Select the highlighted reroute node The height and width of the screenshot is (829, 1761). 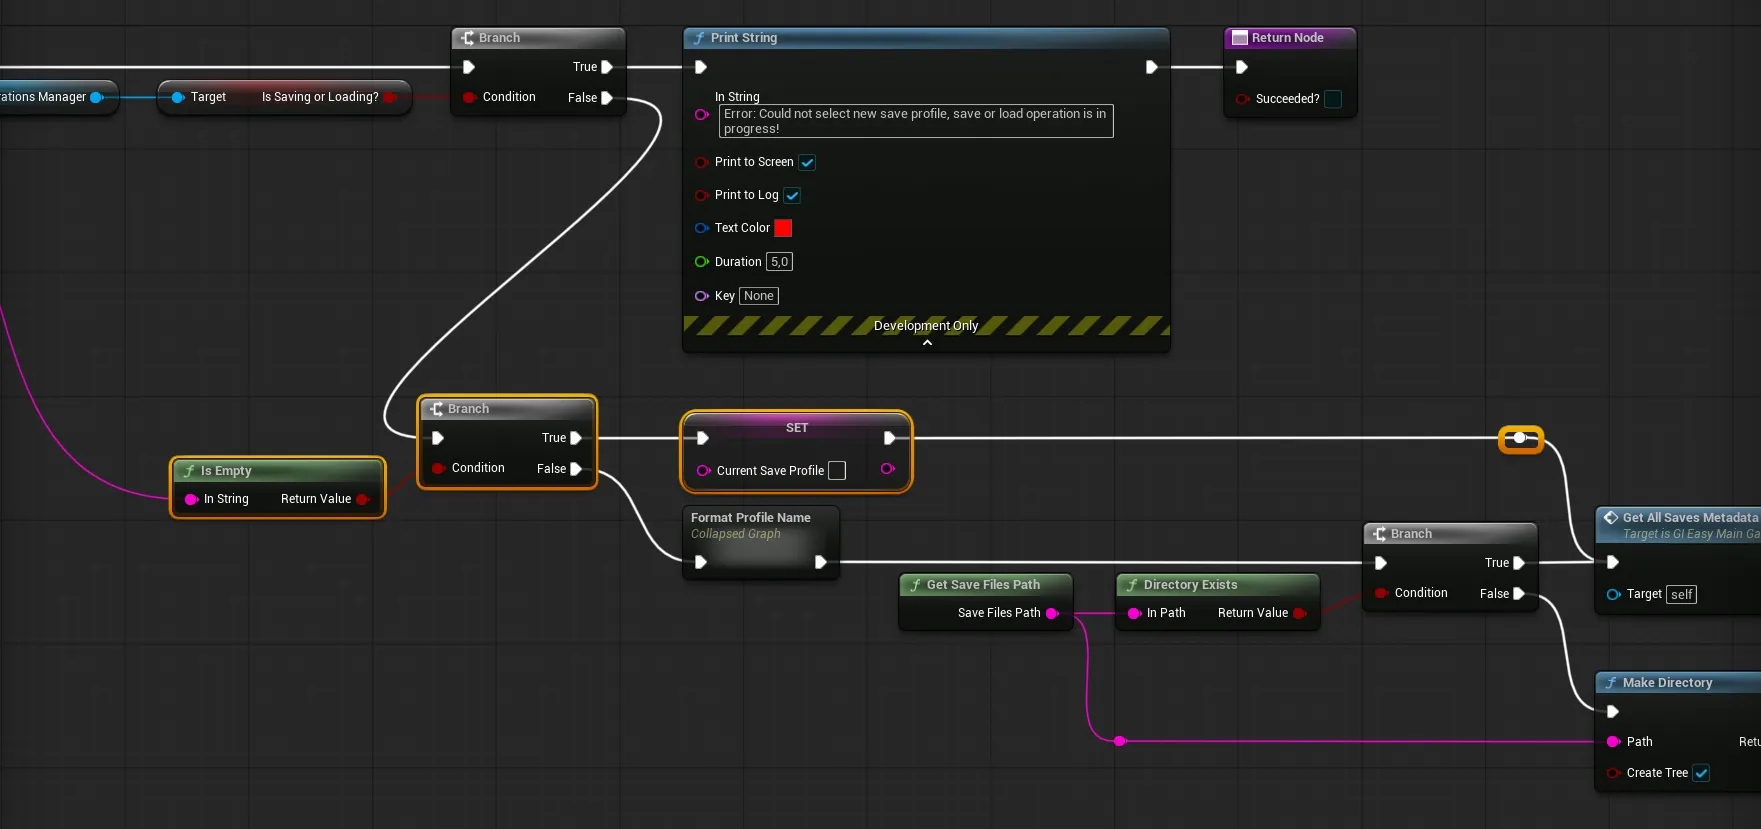[1520, 438]
